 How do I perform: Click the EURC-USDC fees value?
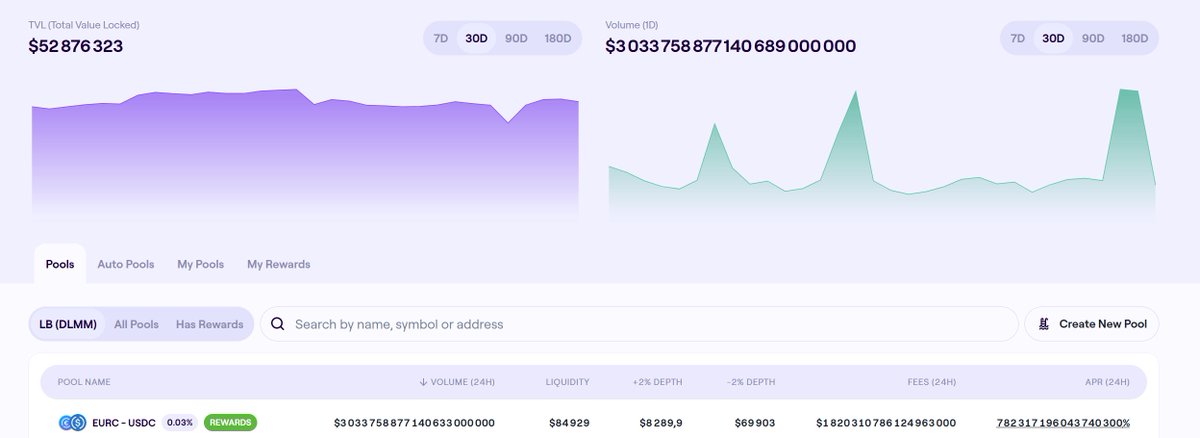[886, 423]
